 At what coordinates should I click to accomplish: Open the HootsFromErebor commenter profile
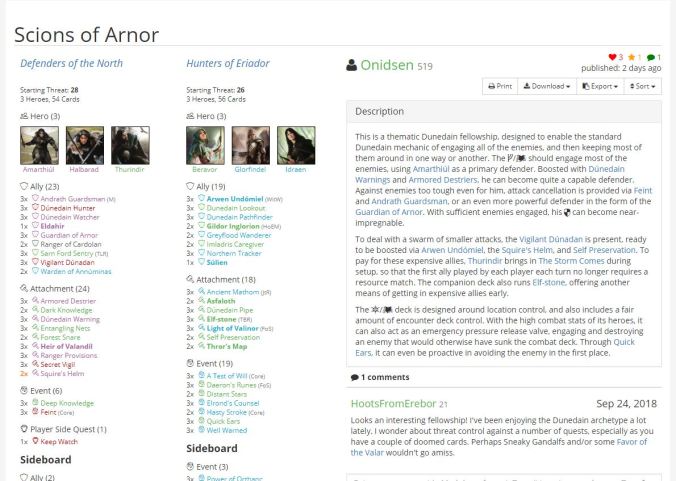click(x=394, y=404)
